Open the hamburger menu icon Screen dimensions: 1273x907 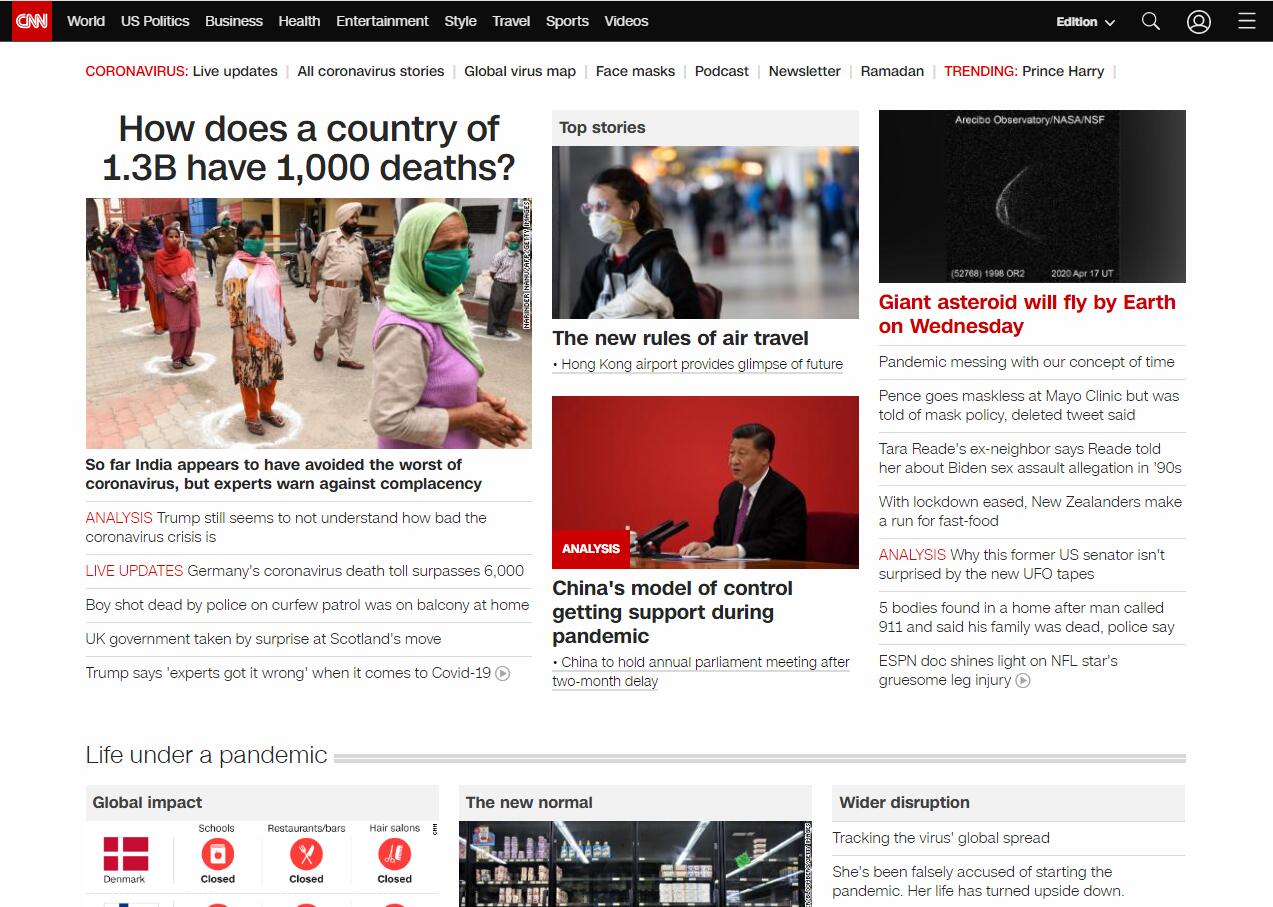[1246, 21]
